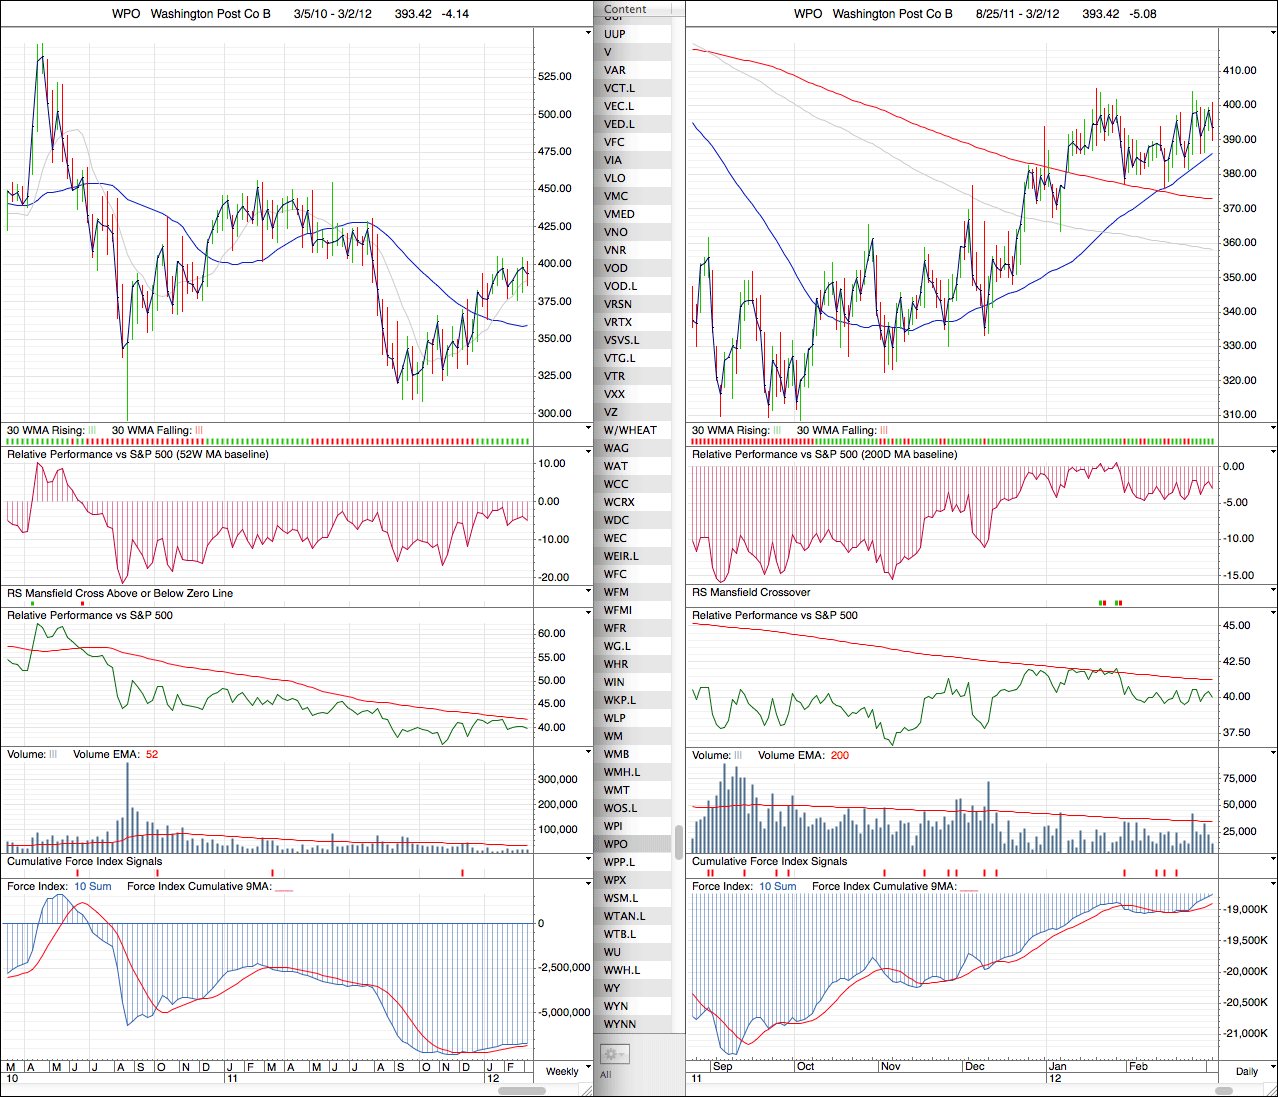This screenshot has width=1278, height=1097.
Task: Choose VXX in the symbol list
Action: 614,394
